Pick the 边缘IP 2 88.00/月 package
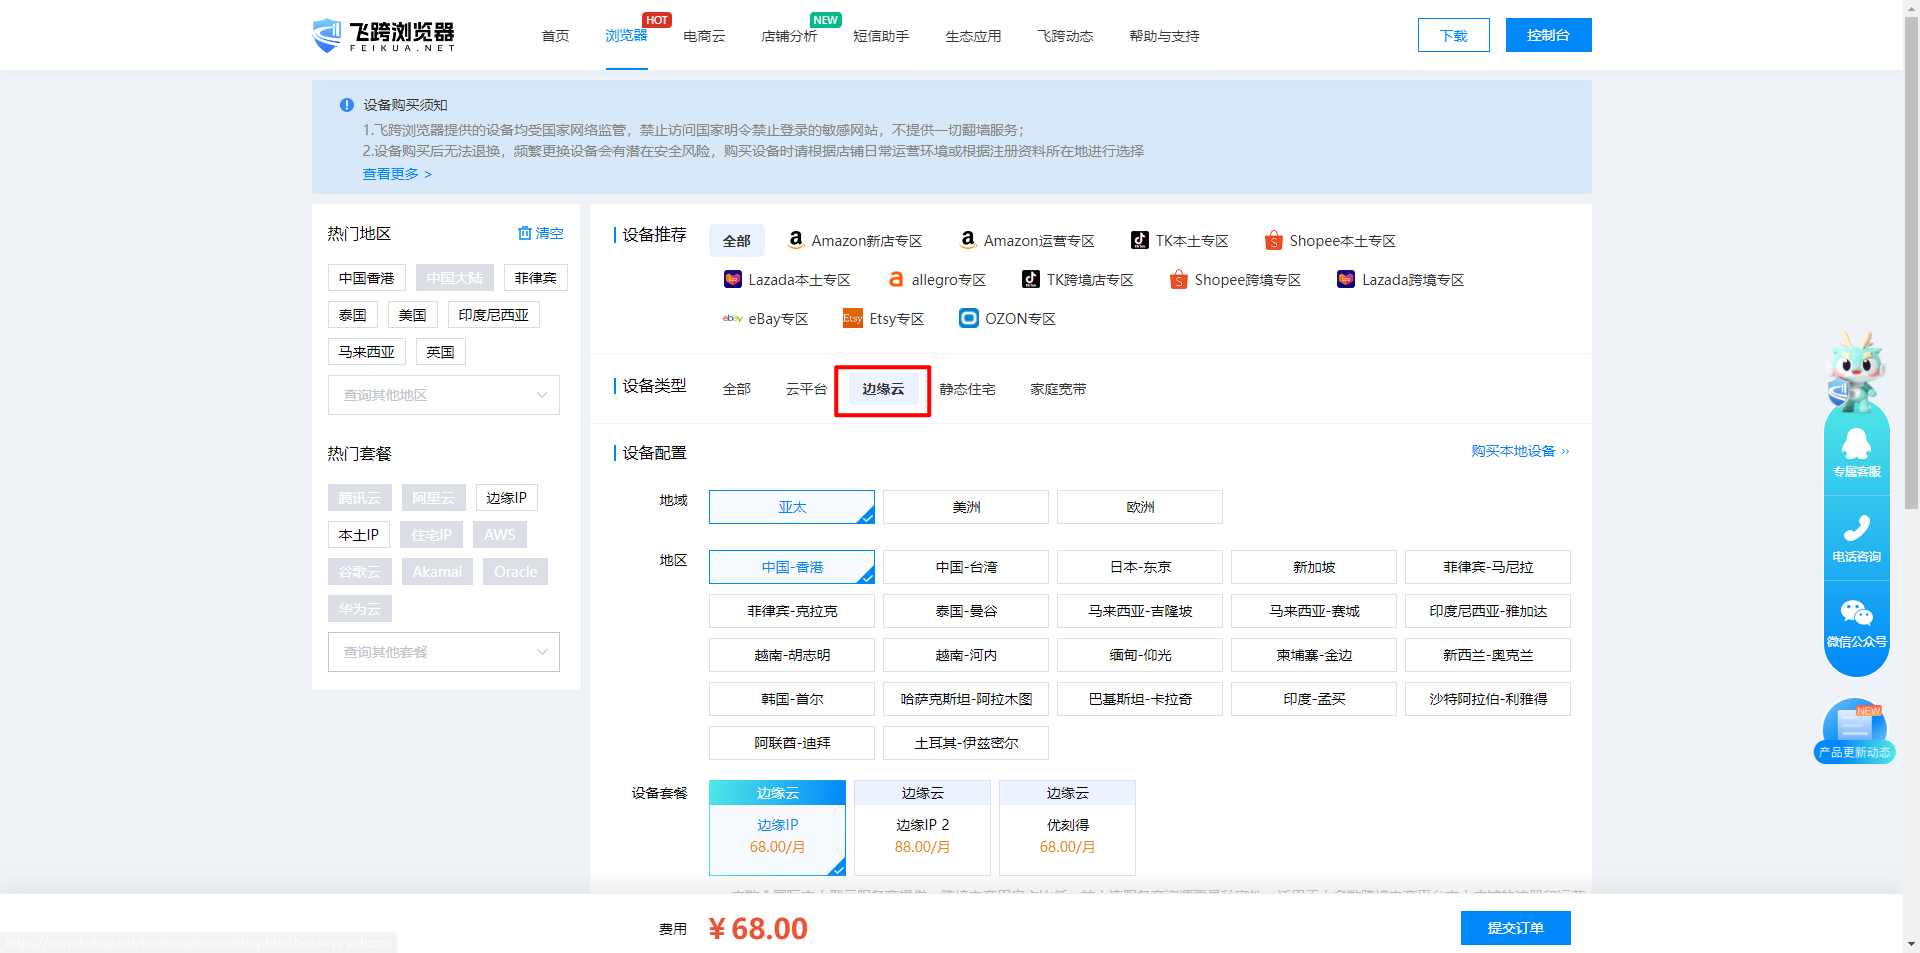This screenshot has width=1920, height=953. point(922,828)
